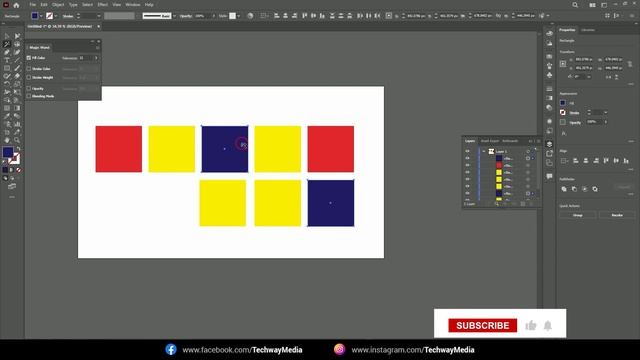Screen dimensions: 640x360
Task: Switch to the Libraries tab
Action: pyautogui.click(x=588, y=30)
